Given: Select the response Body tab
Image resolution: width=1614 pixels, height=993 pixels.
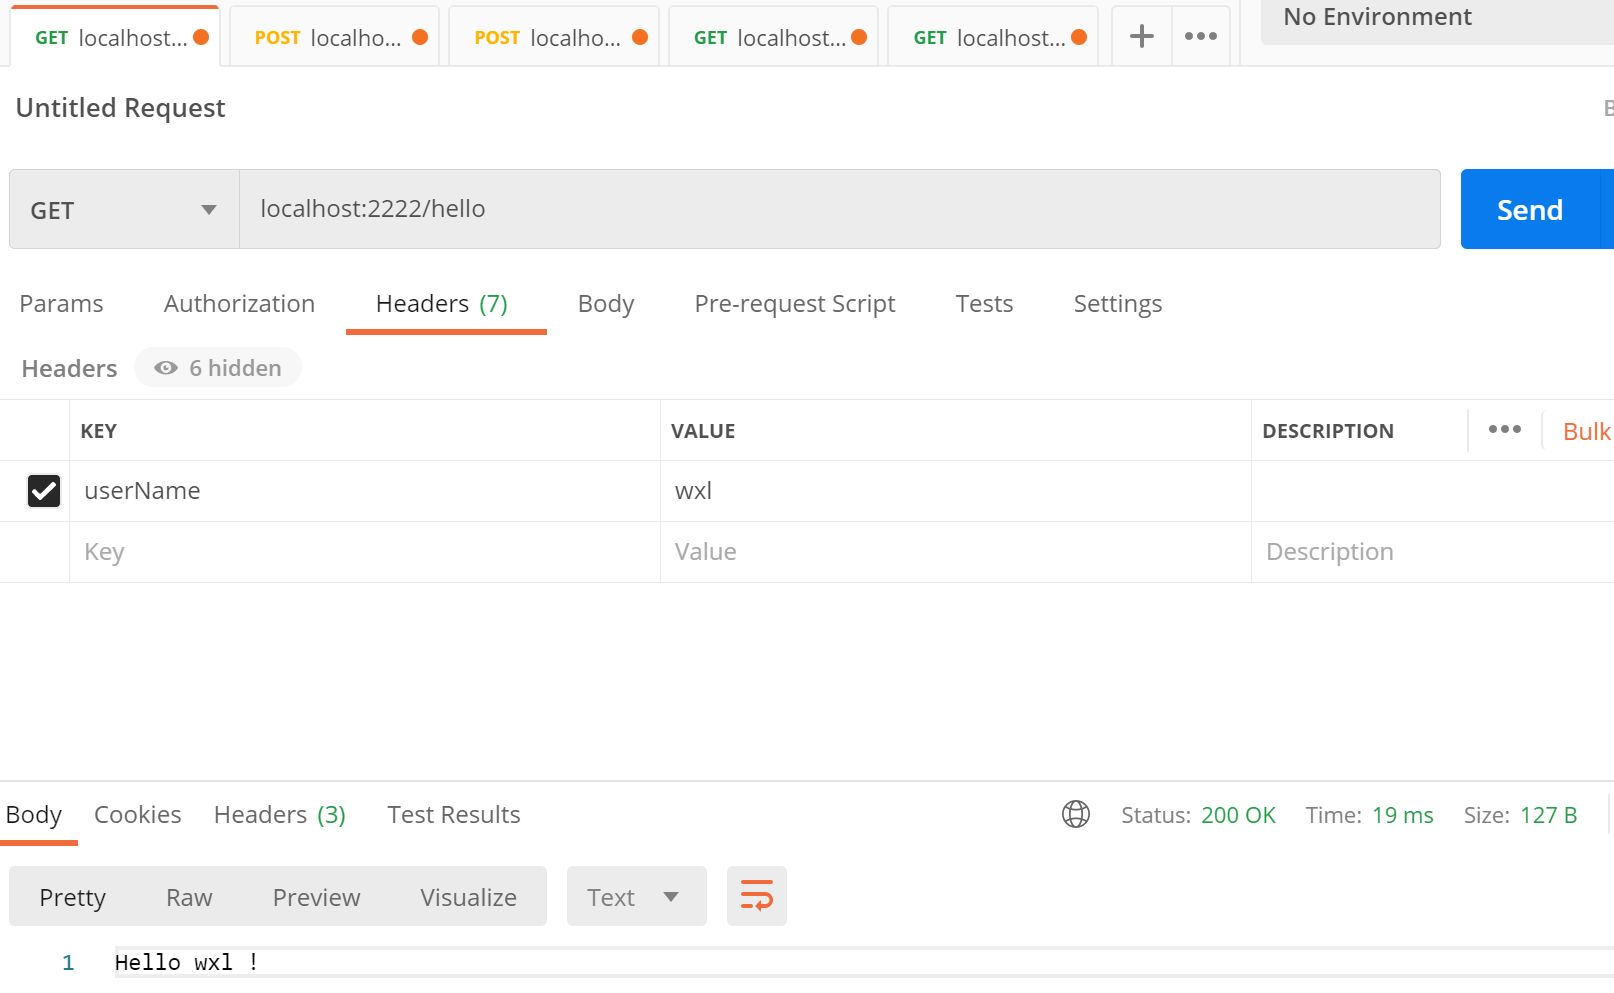Looking at the screenshot, I should pos(34,814).
